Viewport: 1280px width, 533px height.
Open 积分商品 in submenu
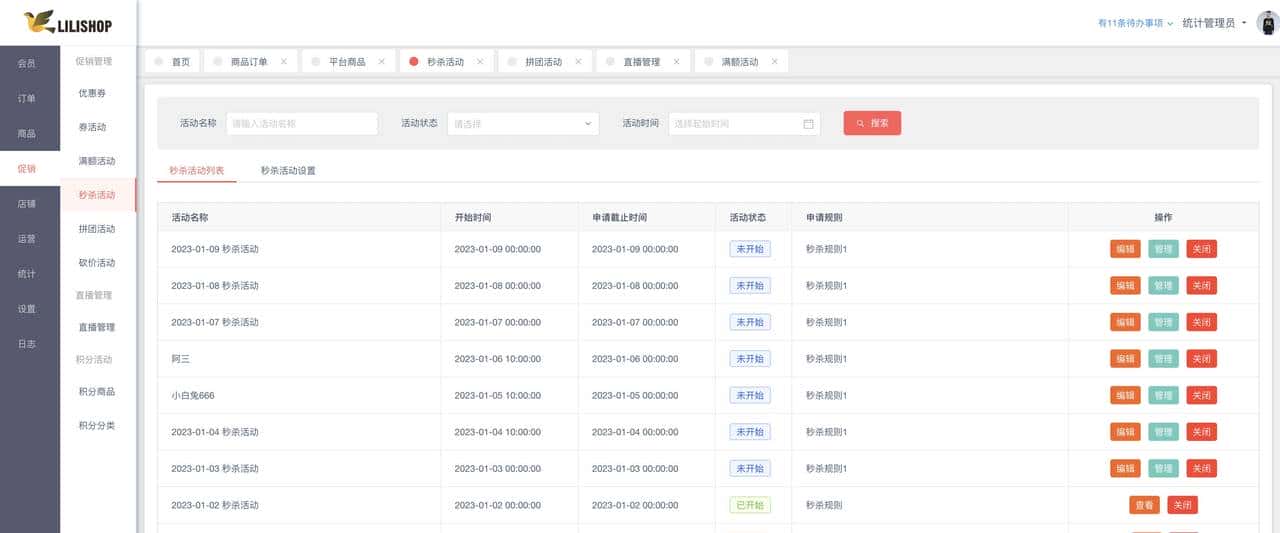pyautogui.click(x=98, y=391)
